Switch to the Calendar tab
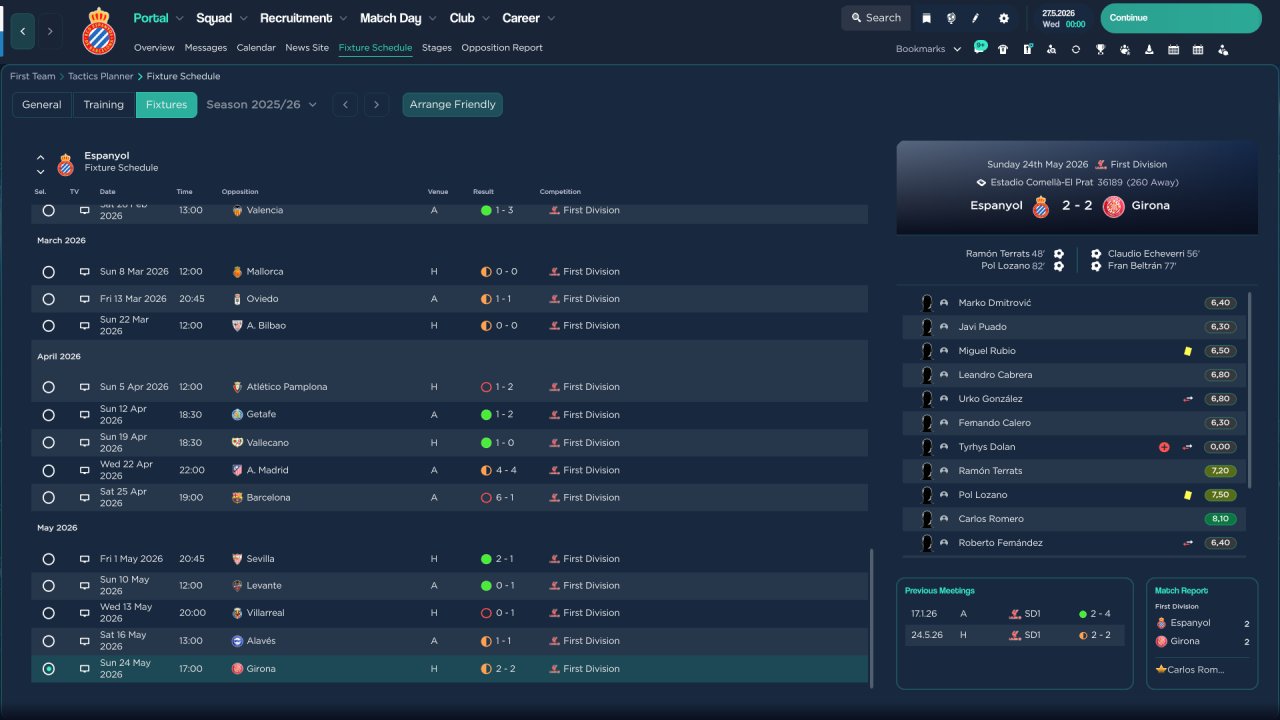The image size is (1280, 720). (x=256, y=48)
